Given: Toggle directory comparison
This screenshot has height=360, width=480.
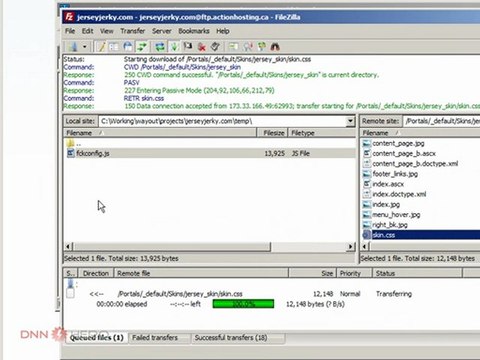Looking at the screenshot, I should point(248,47).
